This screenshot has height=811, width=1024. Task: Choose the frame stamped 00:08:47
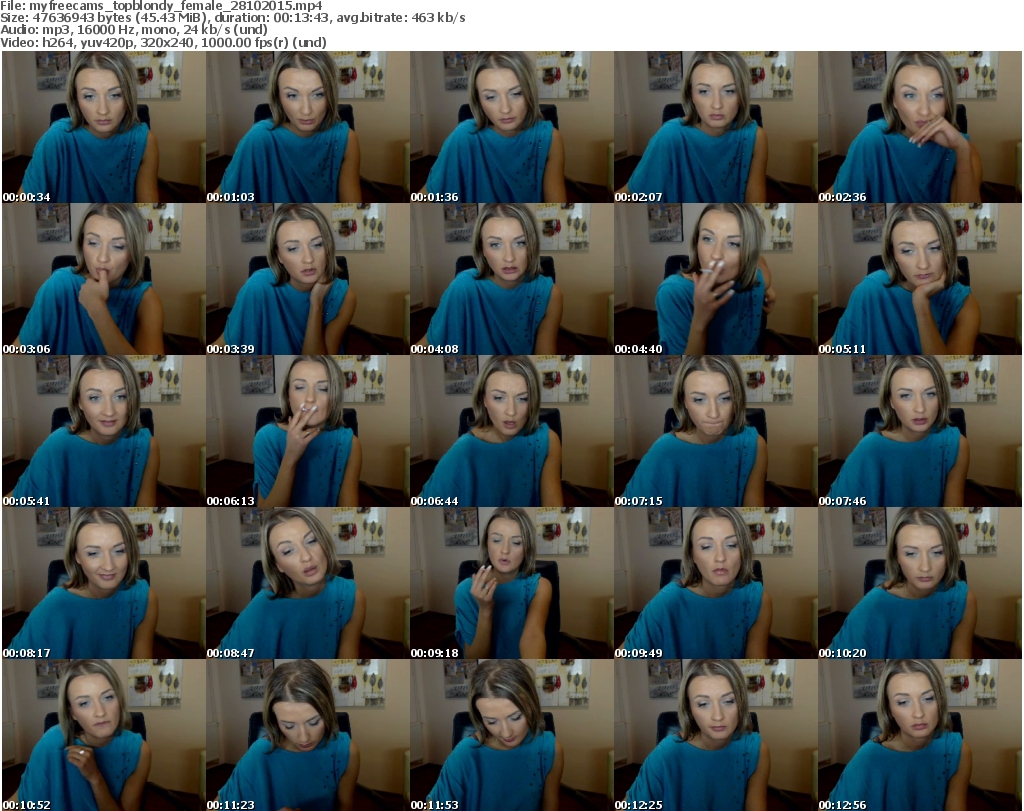[x=308, y=583]
